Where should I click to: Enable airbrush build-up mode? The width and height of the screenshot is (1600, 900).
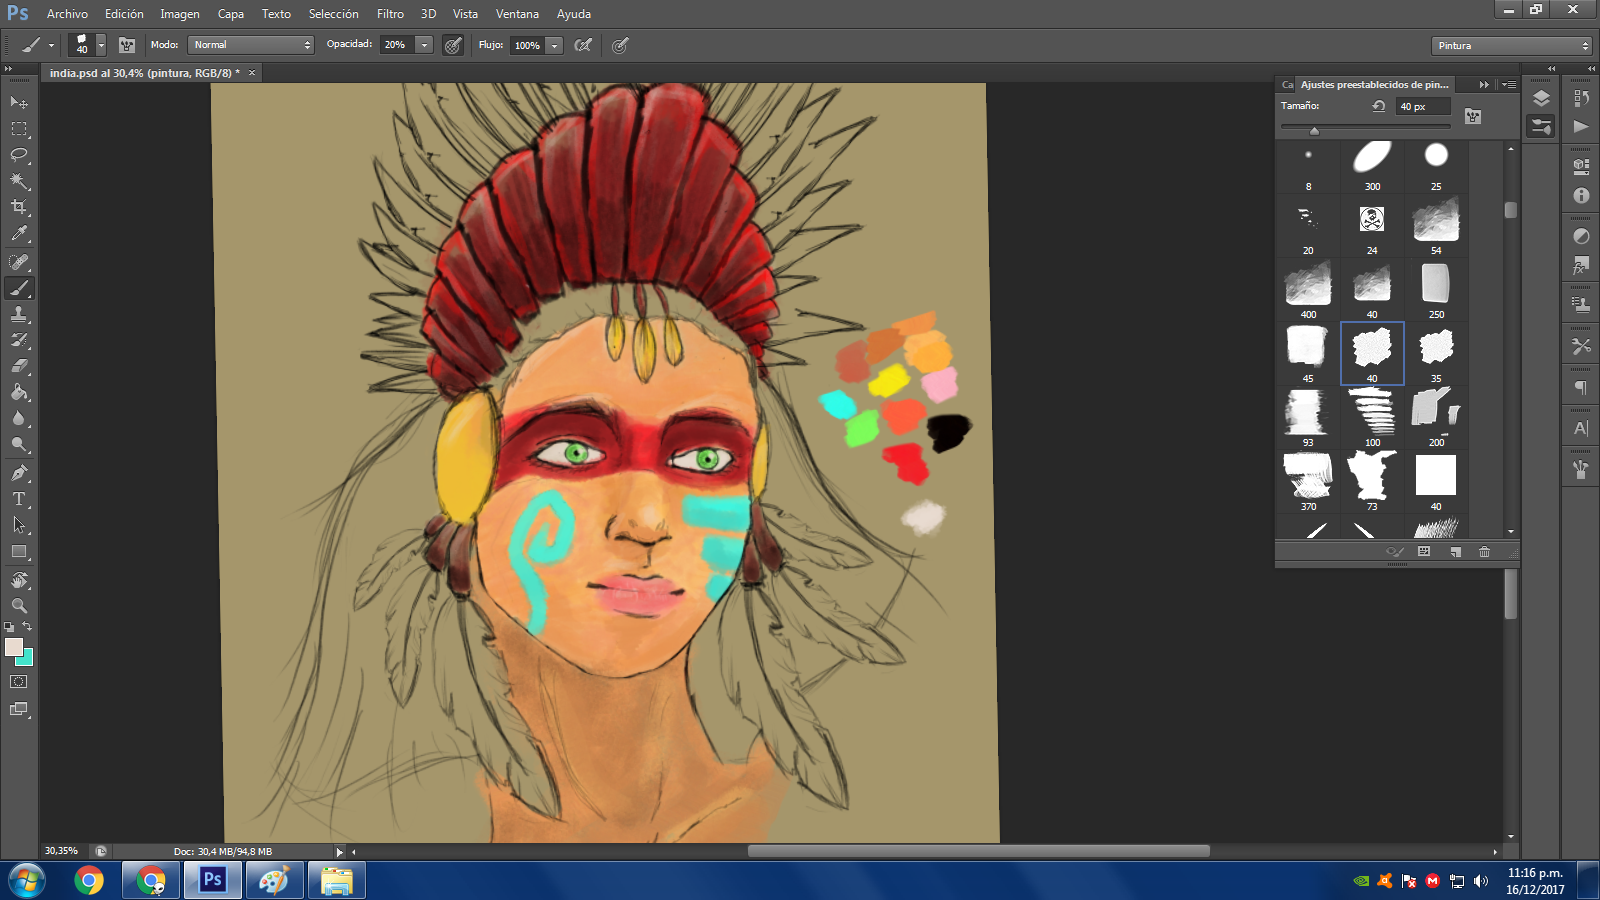click(583, 45)
